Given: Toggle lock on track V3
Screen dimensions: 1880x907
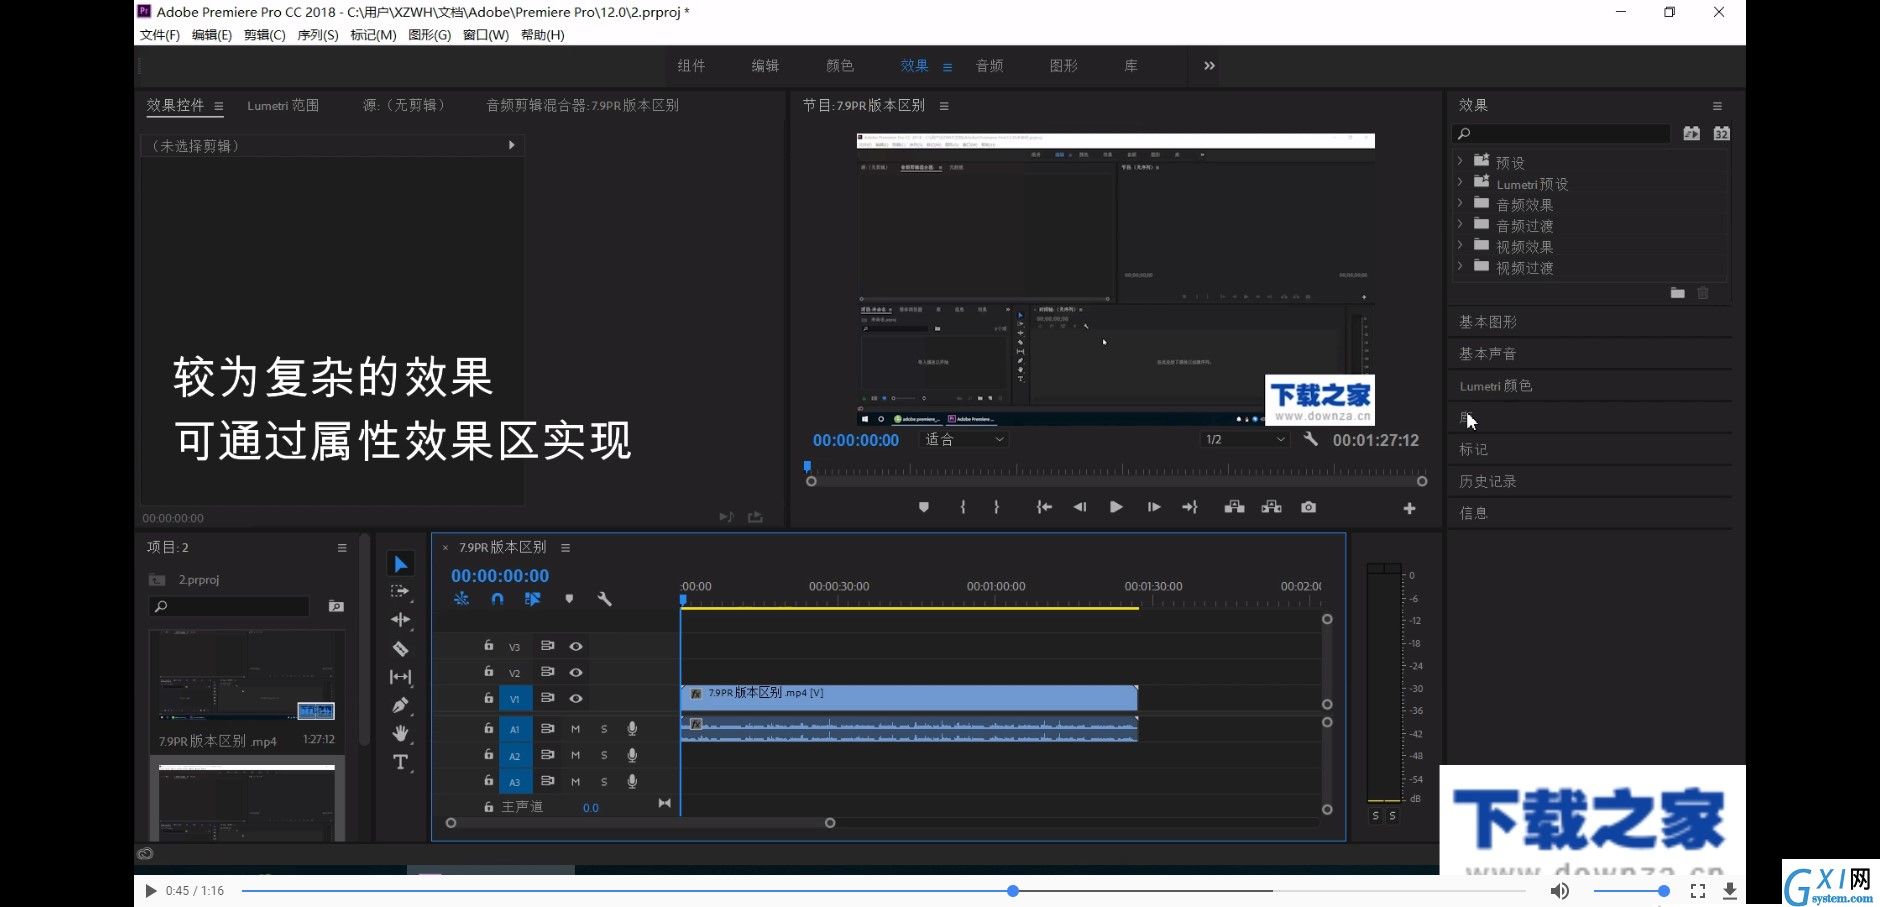Looking at the screenshot, I should pos(489,645).
